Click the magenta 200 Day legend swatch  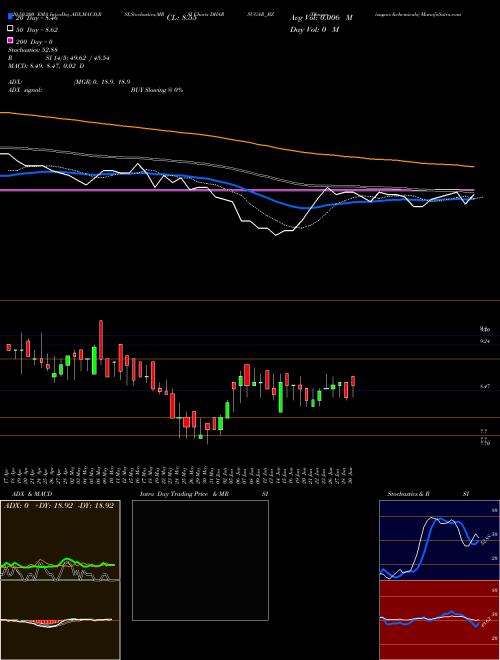pyautogui.click(x=10, y=40)
